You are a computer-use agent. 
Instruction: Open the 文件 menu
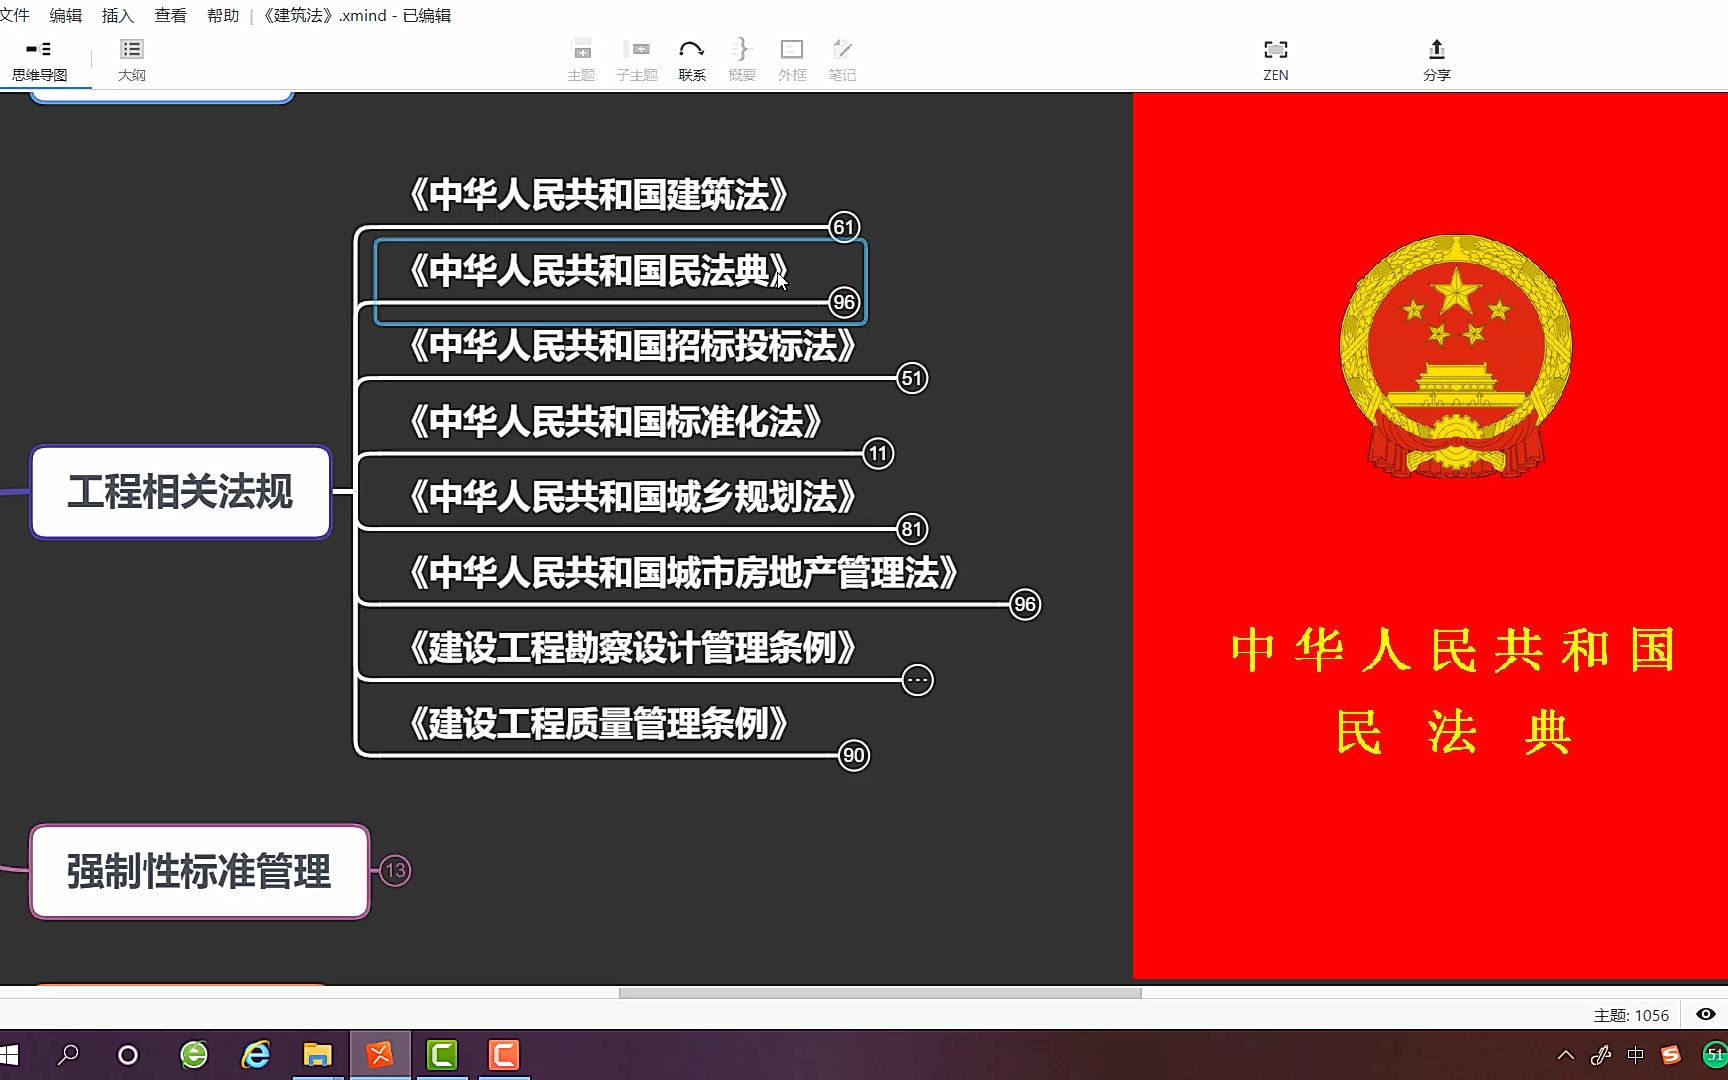click(x=15, y=15)
